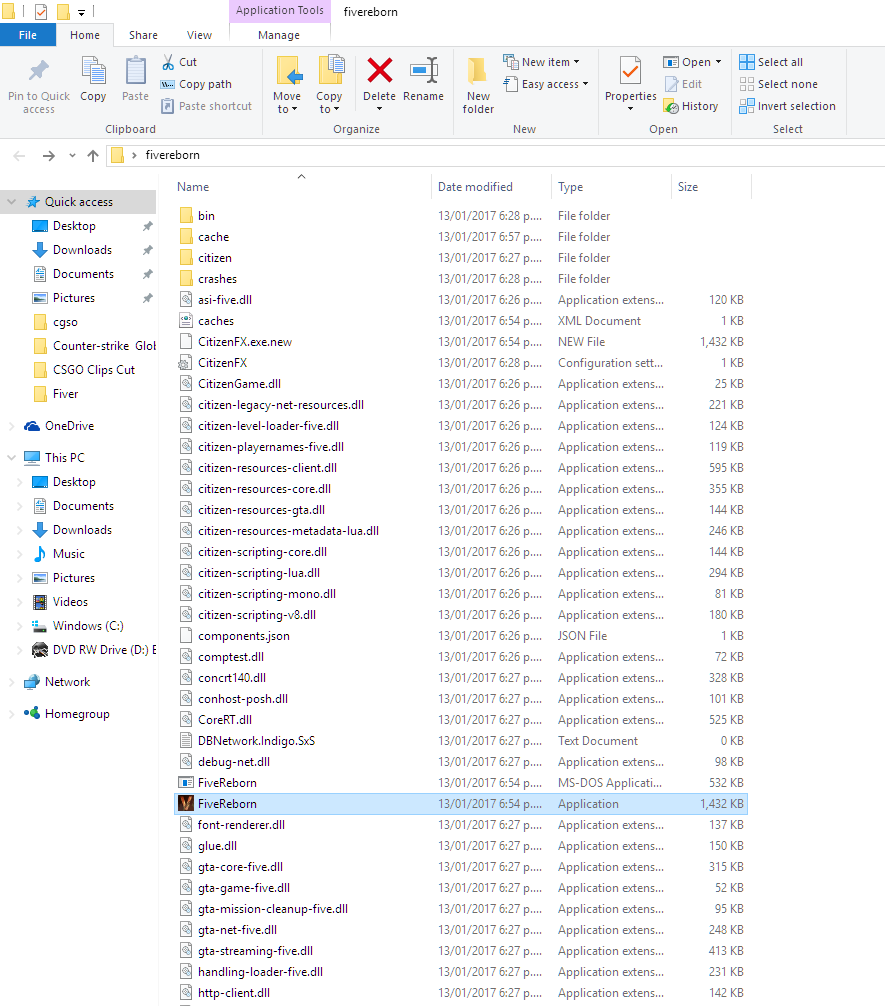The image size is (885, 1006).
Task: Click Edit in the ribbon
Action: 683,84
